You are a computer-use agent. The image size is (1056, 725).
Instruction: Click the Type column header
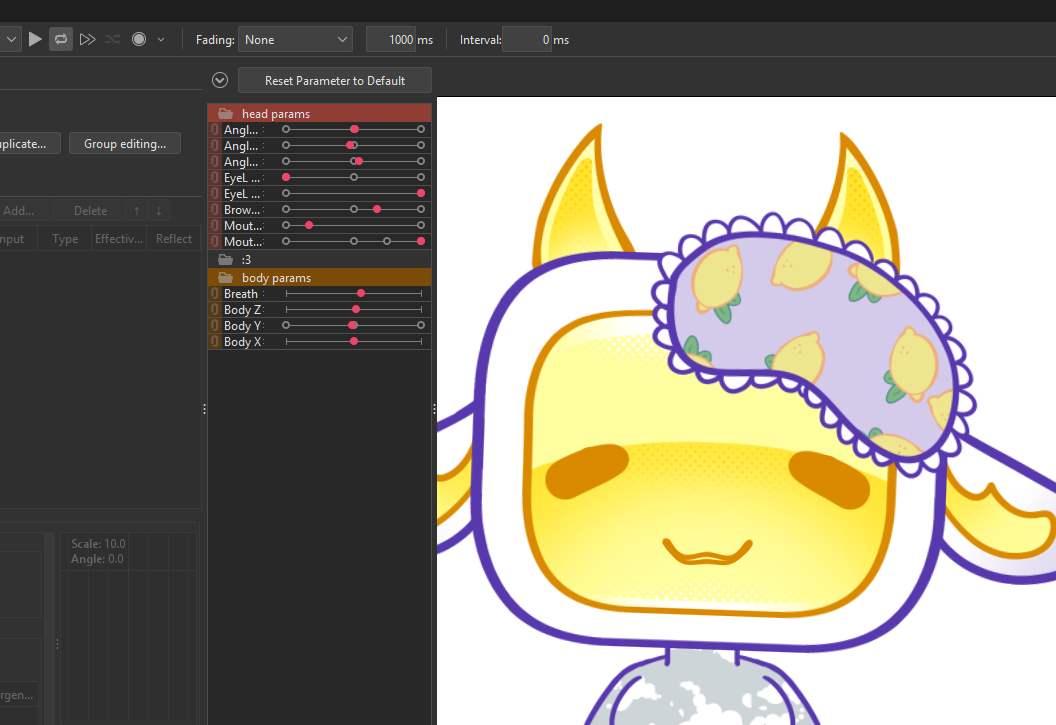click(x=65, y=239)
